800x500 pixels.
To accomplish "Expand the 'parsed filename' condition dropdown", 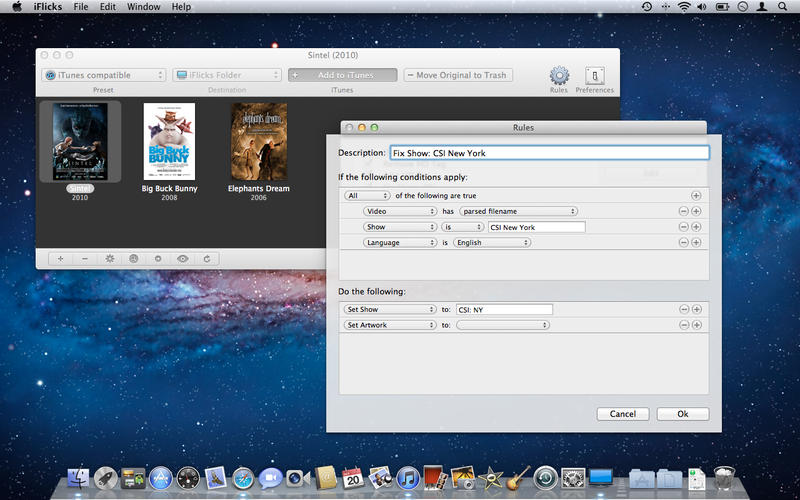I will (x=518, y=211).
